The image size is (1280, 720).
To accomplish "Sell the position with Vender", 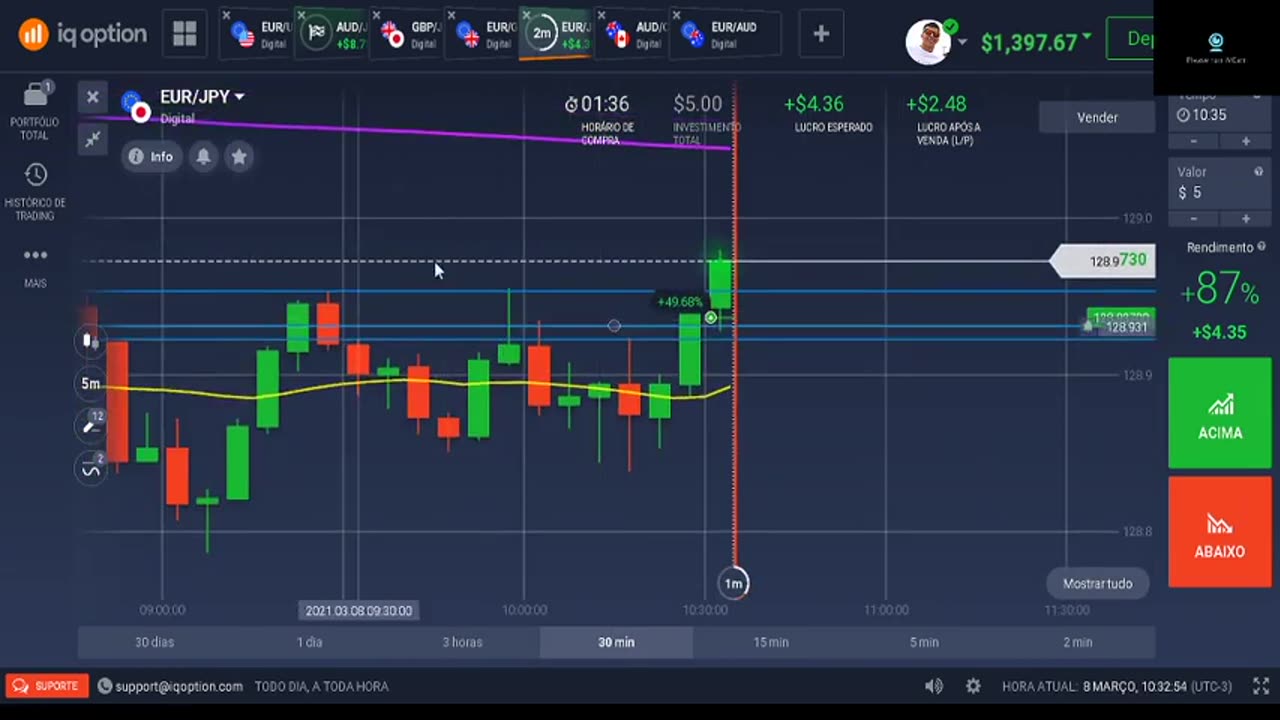I will coord(1097,117).
